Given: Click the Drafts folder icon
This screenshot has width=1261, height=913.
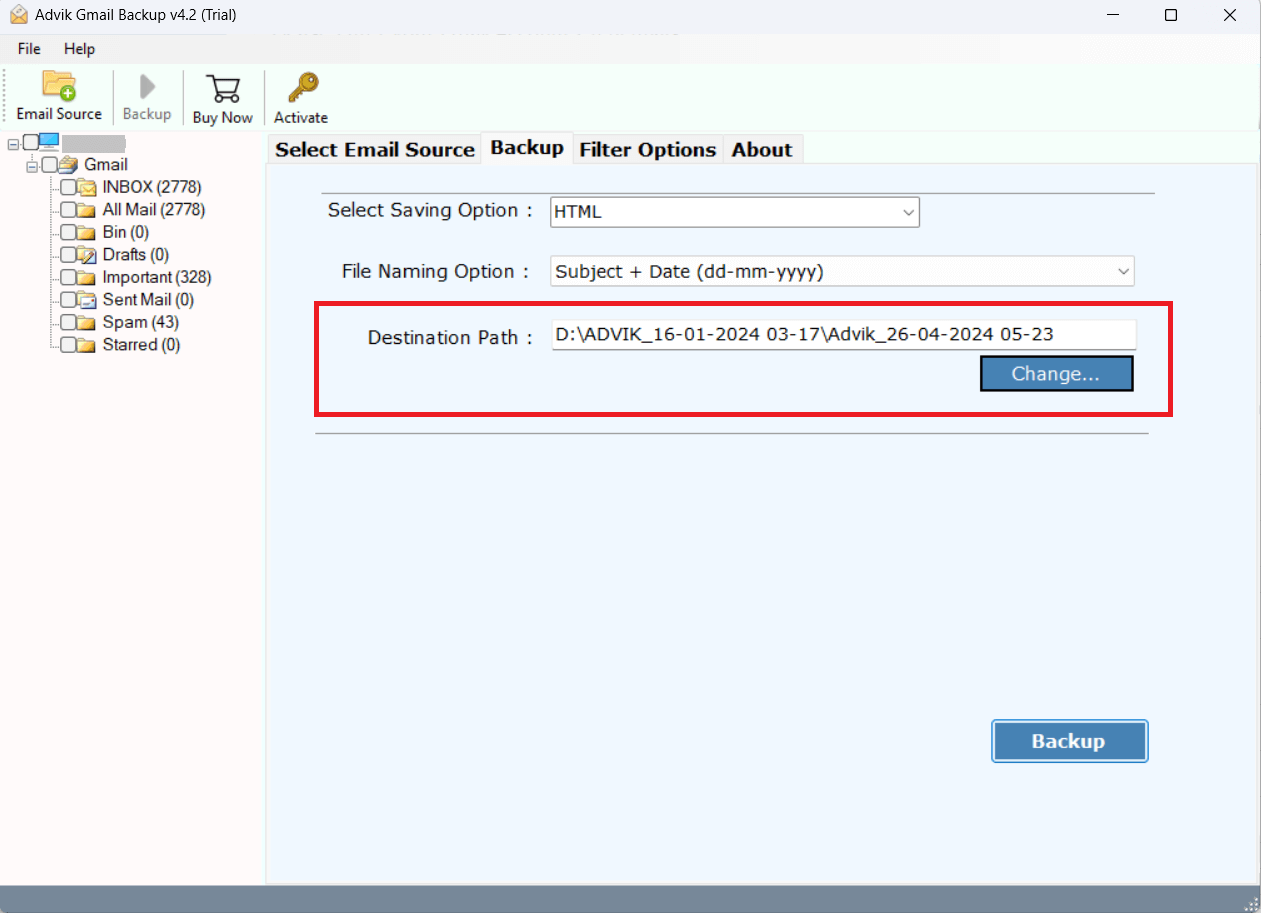Looking at the screenshot, I should [x=87, y=255].
